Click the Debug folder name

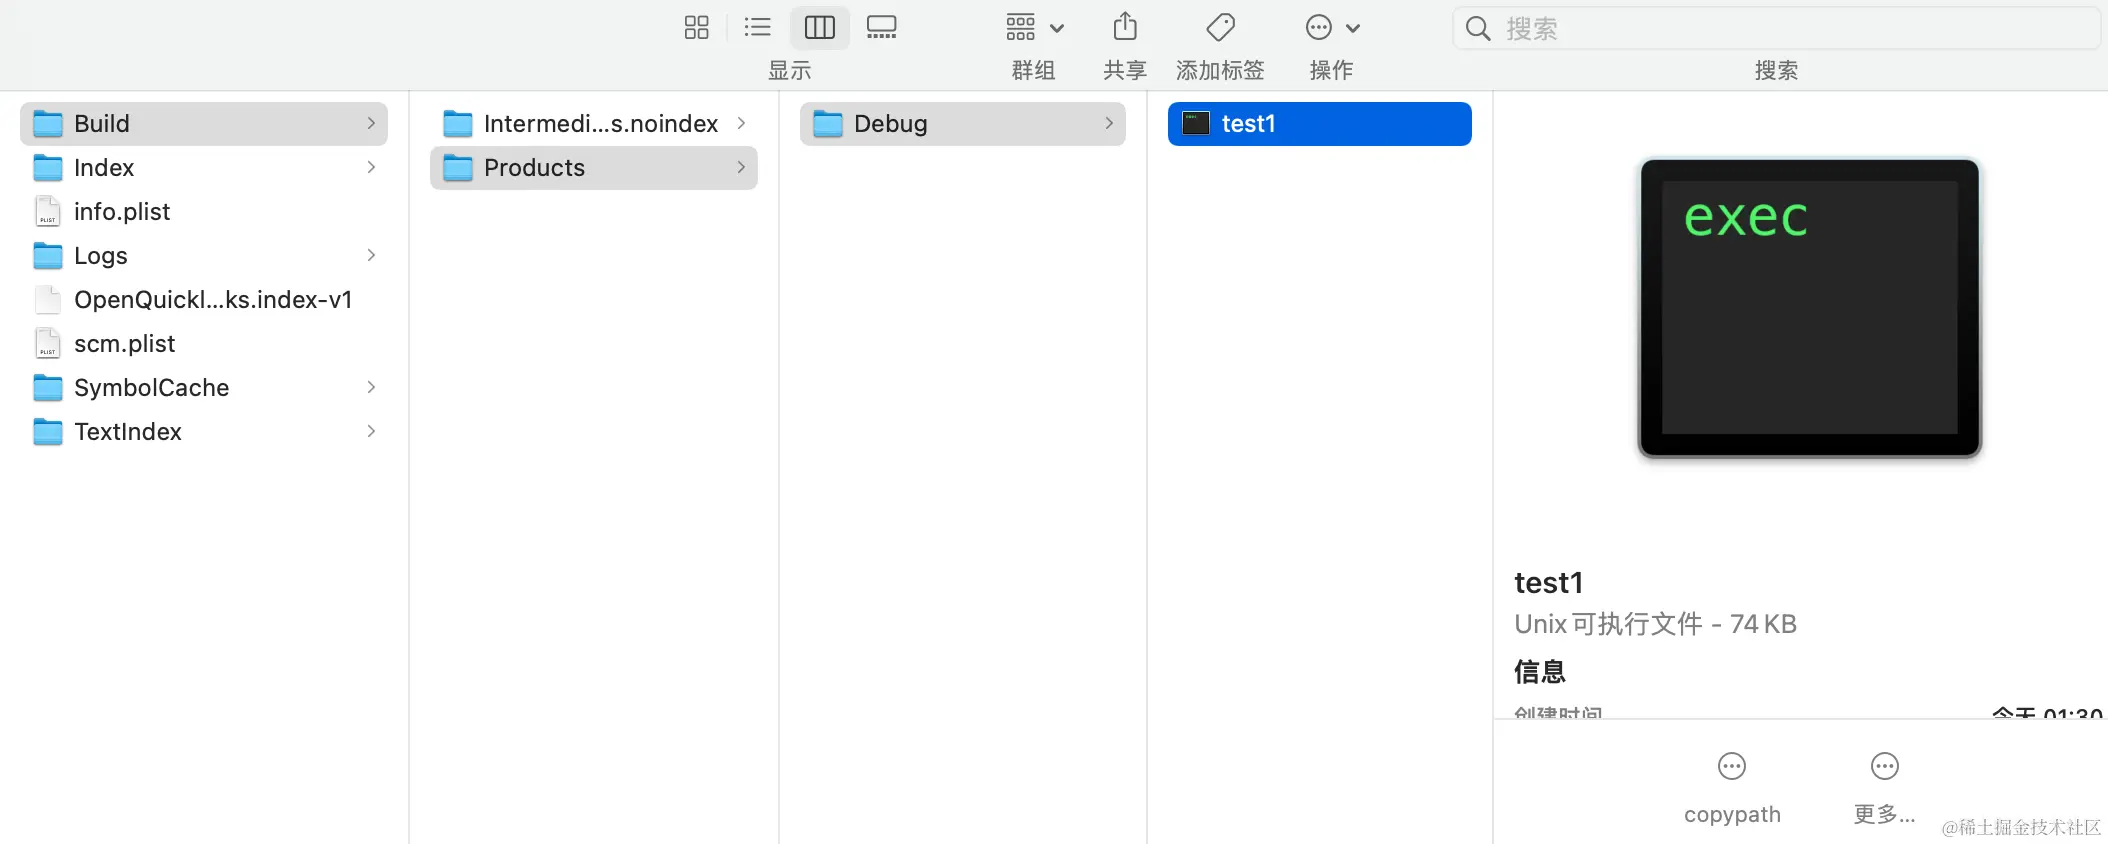(x=891, y=124)
